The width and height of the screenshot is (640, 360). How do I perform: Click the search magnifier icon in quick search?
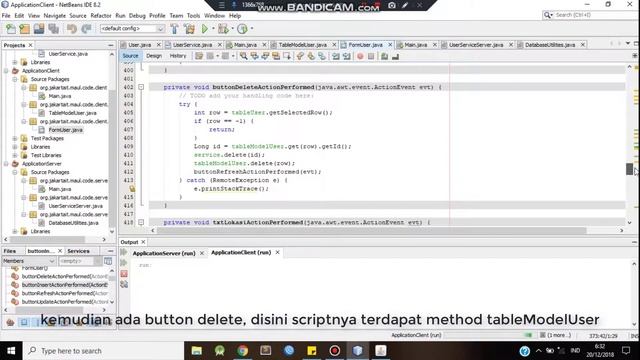point(548,15)
